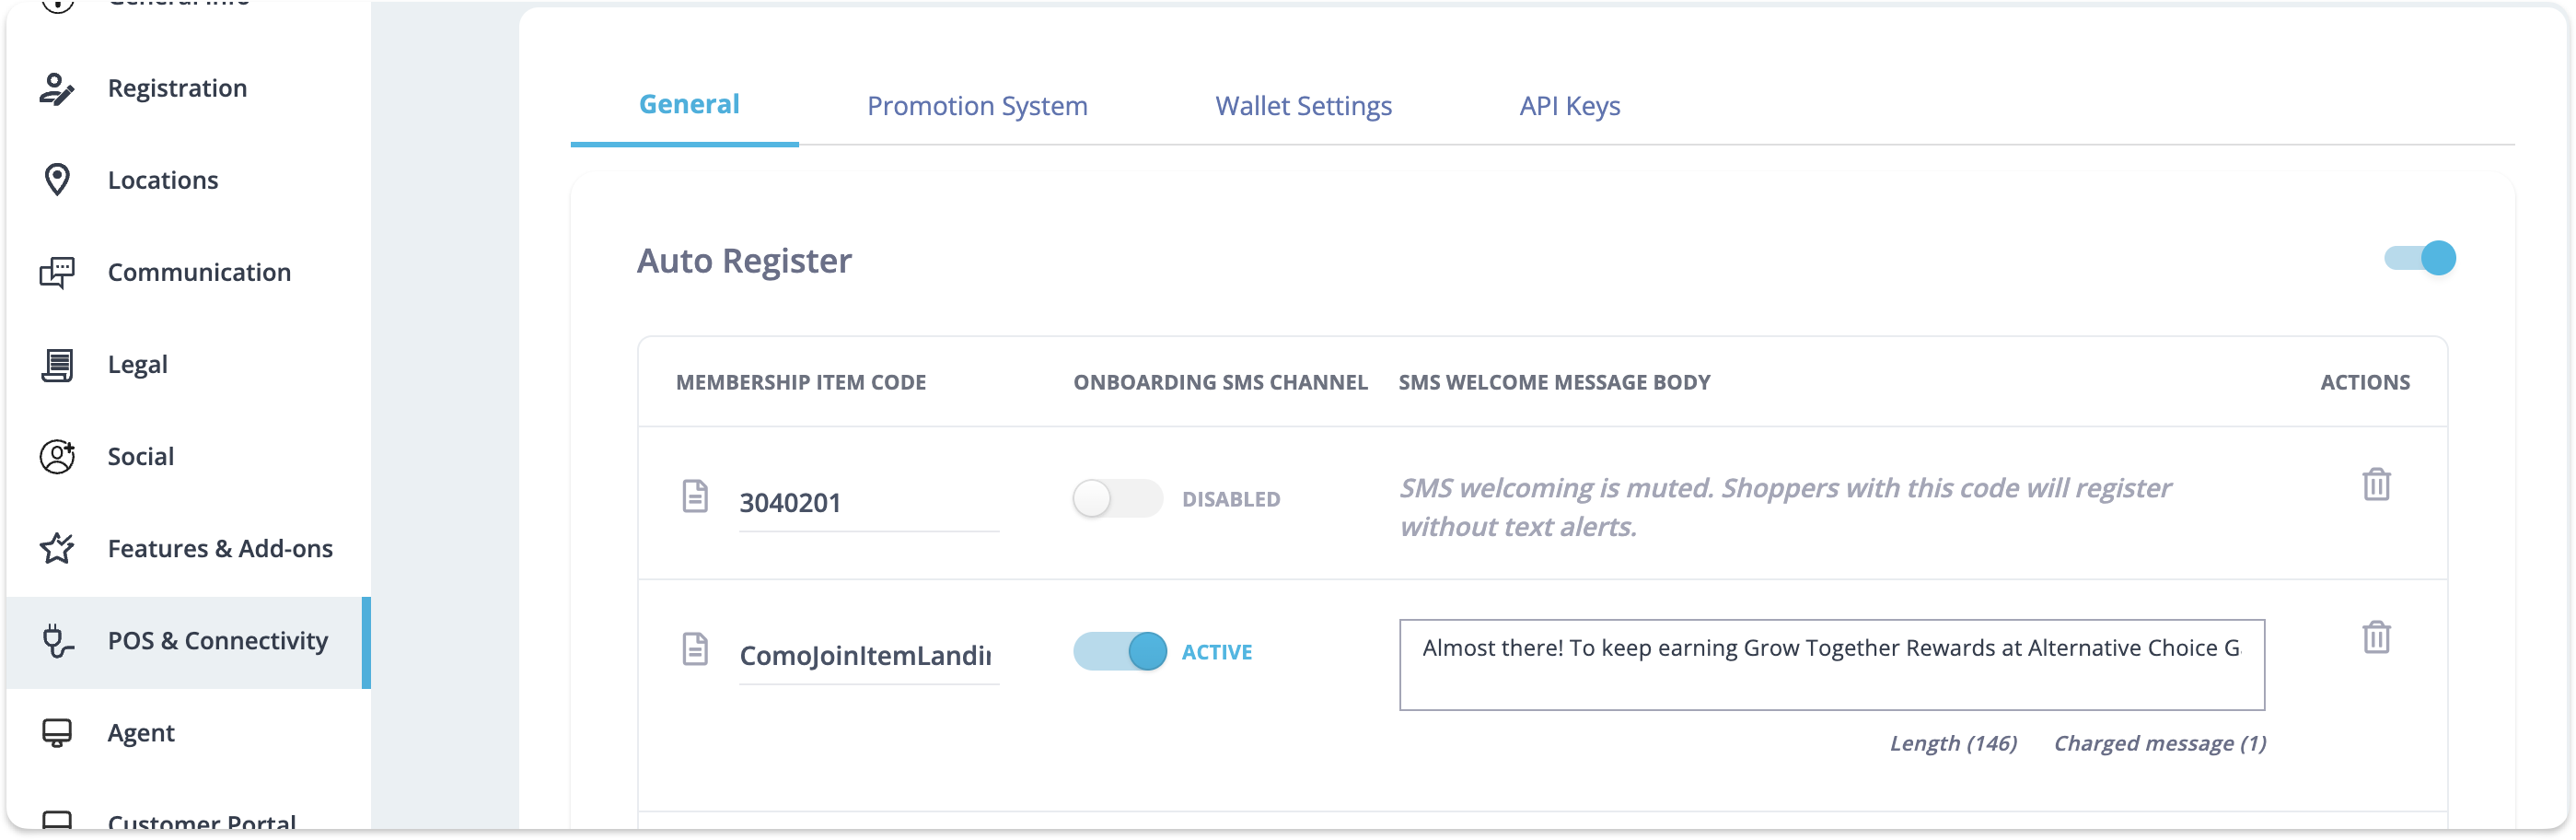Click the SMS welcome message text box
Screen dimensions: 2576x840
pyautogui.click(x=1831, y=665)
